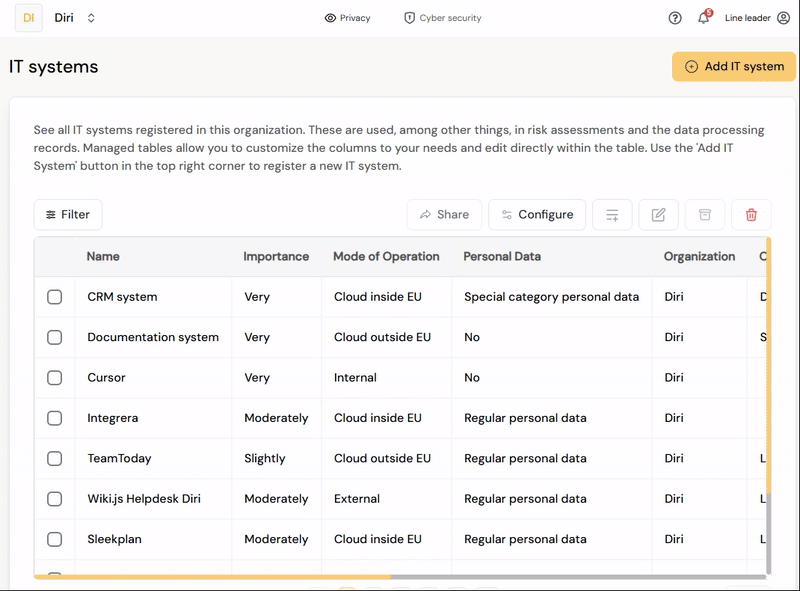Click the Filter sliders icon

51,215
